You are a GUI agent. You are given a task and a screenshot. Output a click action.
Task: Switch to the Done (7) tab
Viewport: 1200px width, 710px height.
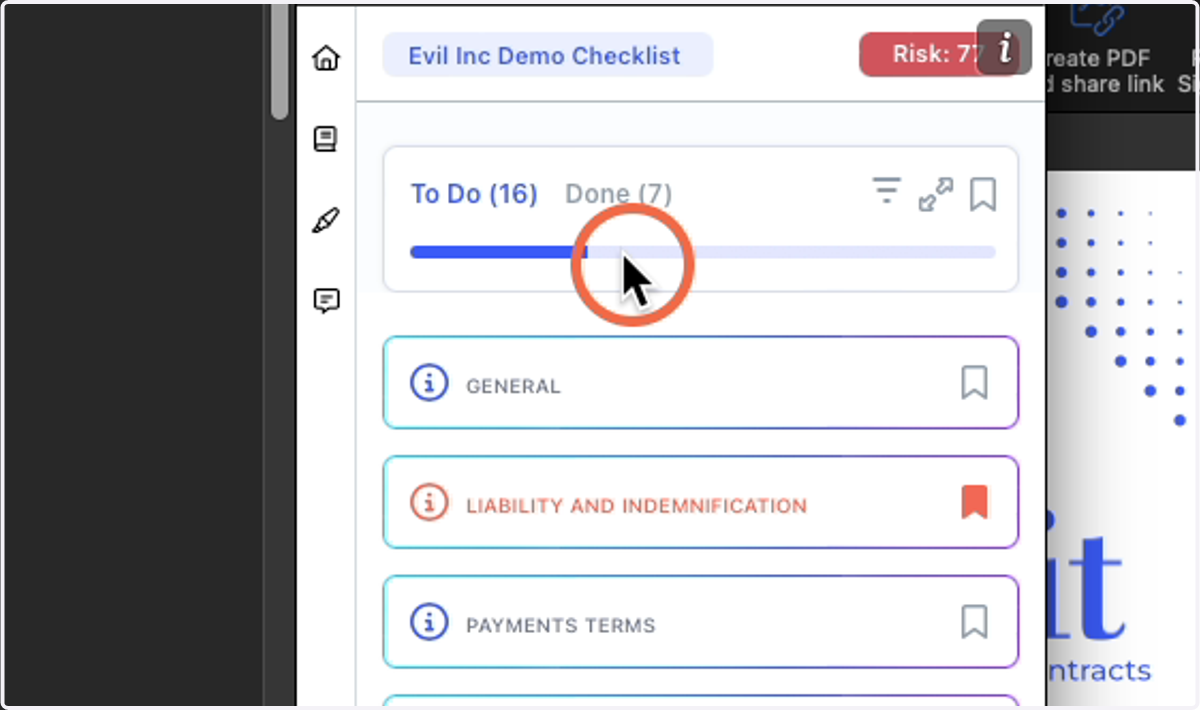point(619,194)
